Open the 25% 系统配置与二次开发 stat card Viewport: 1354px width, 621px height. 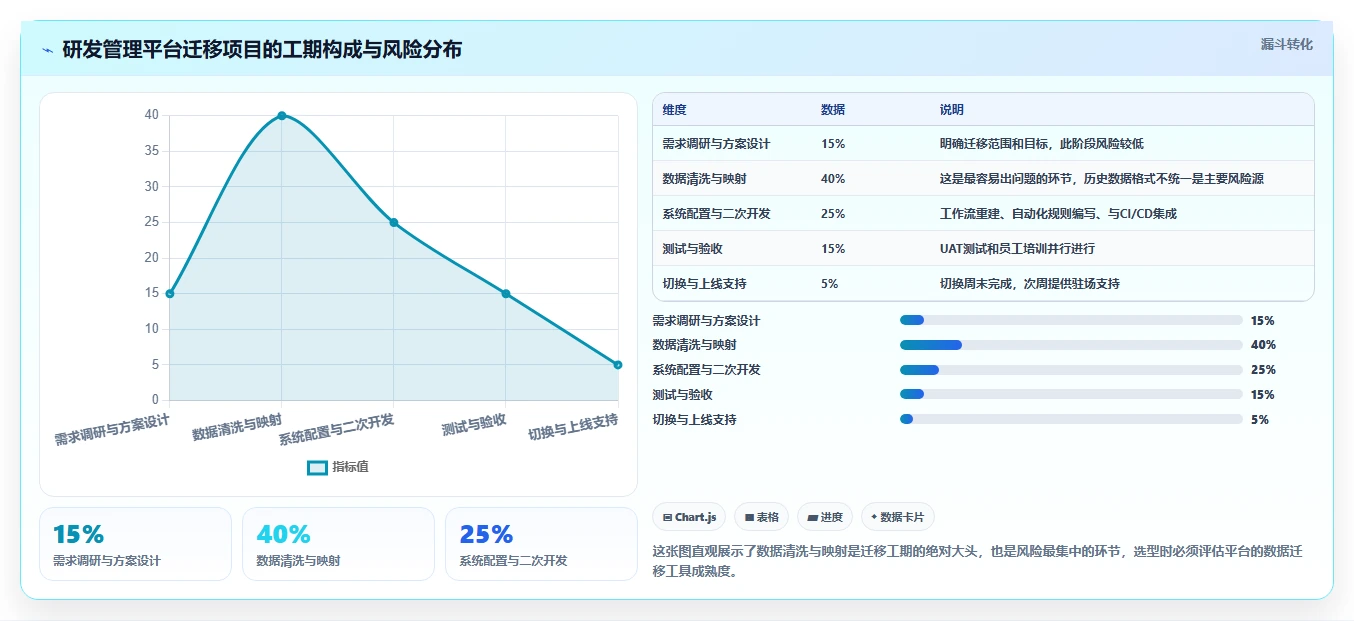click(x=541, y=544)
